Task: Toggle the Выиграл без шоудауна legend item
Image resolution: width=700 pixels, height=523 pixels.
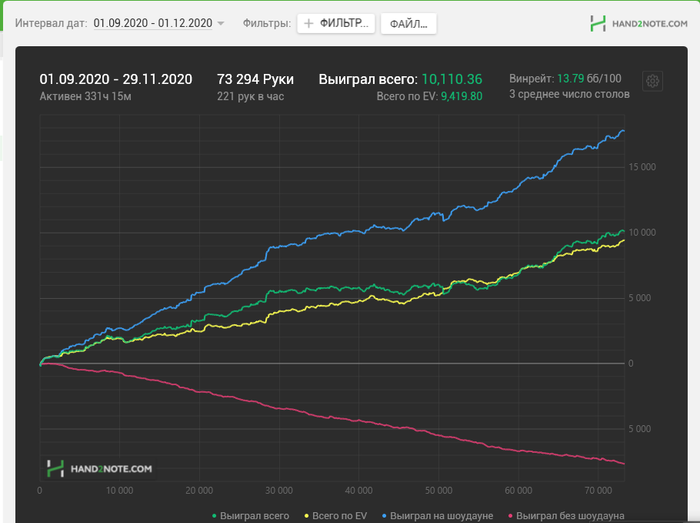Action: pyautogui.click(x=566, y=516)
